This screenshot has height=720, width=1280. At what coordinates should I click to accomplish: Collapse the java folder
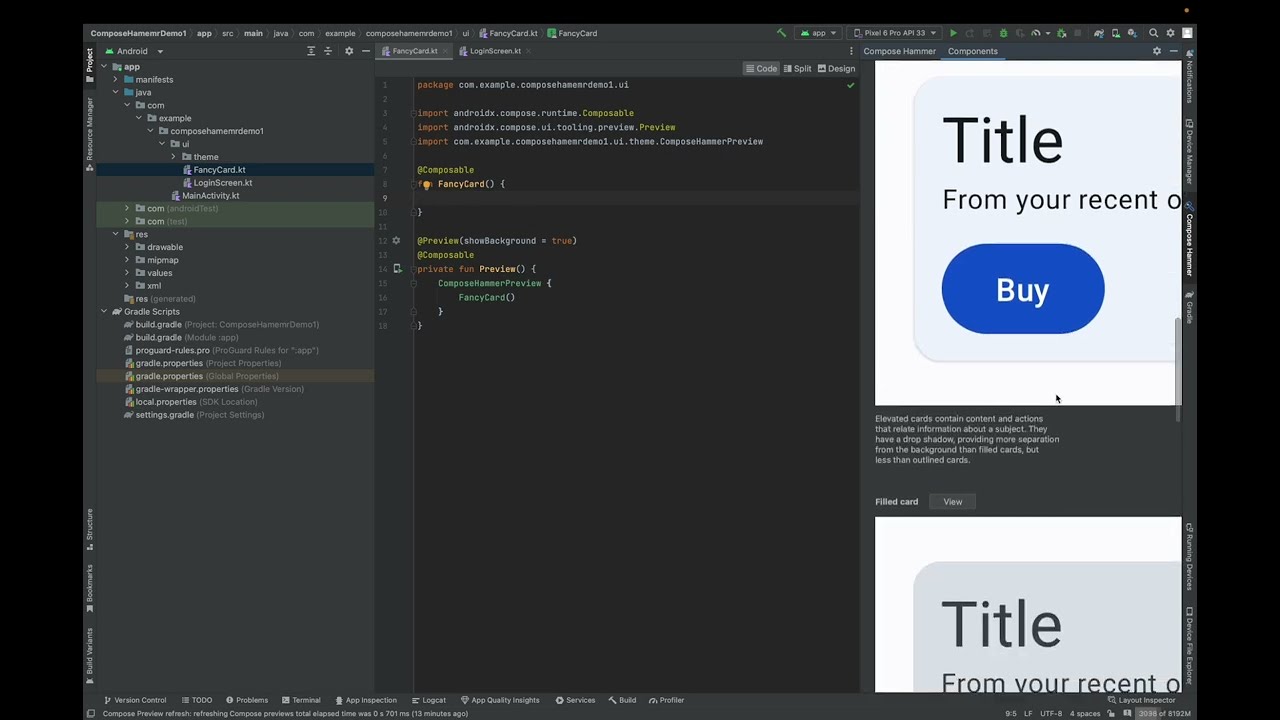(x=115, y=92)
